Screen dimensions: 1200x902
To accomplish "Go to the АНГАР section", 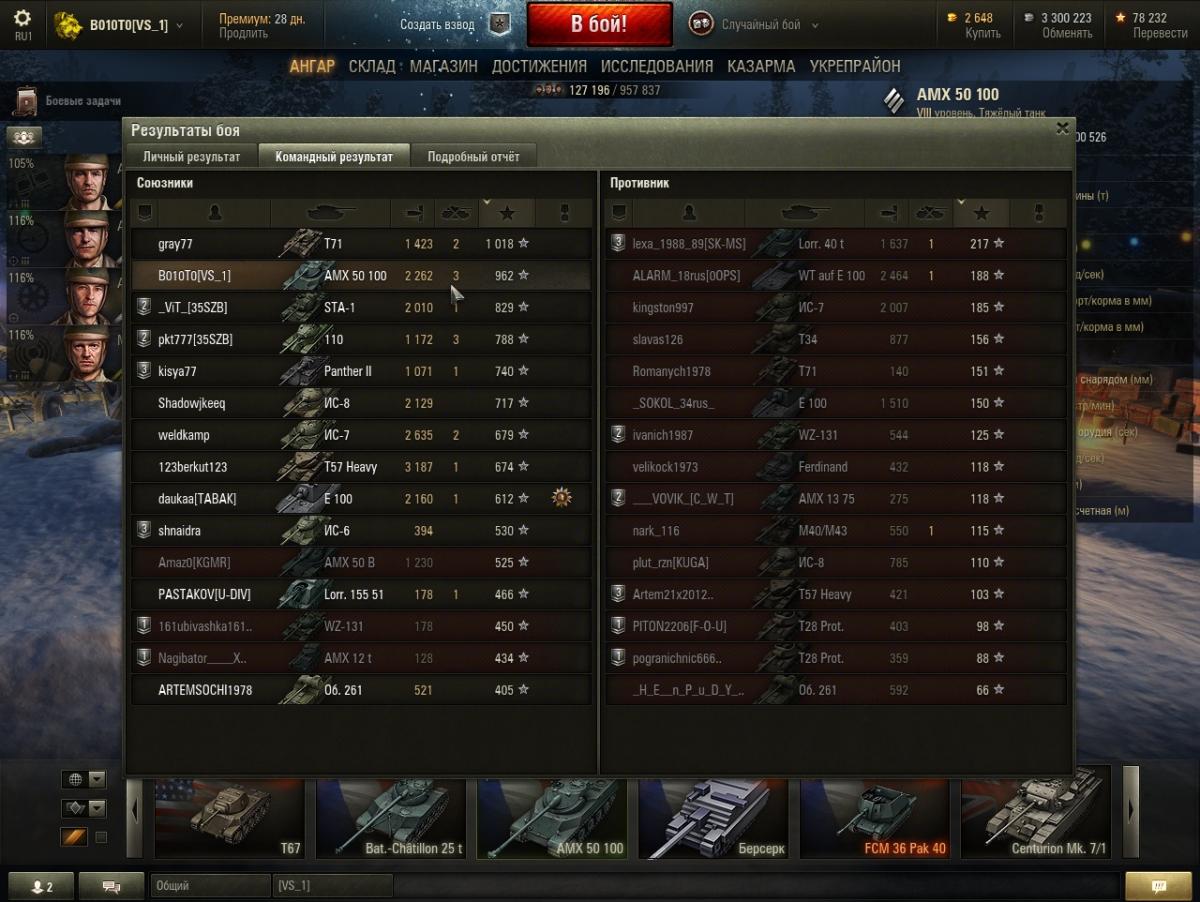I will (x=312, y=66).
